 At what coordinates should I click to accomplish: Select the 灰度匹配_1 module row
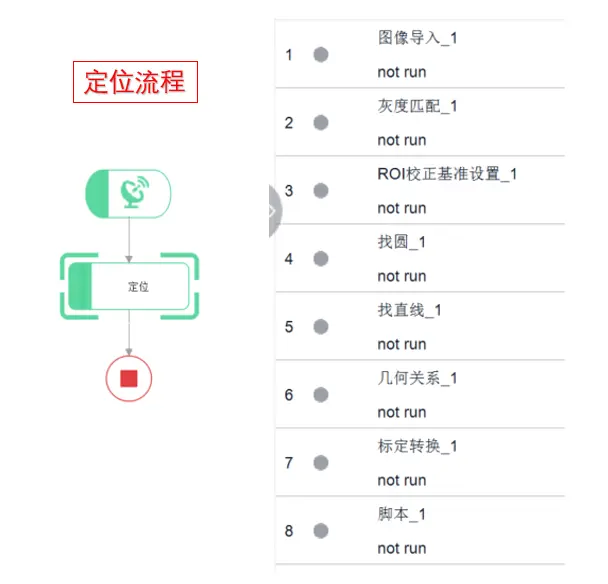tap(420, 122)
